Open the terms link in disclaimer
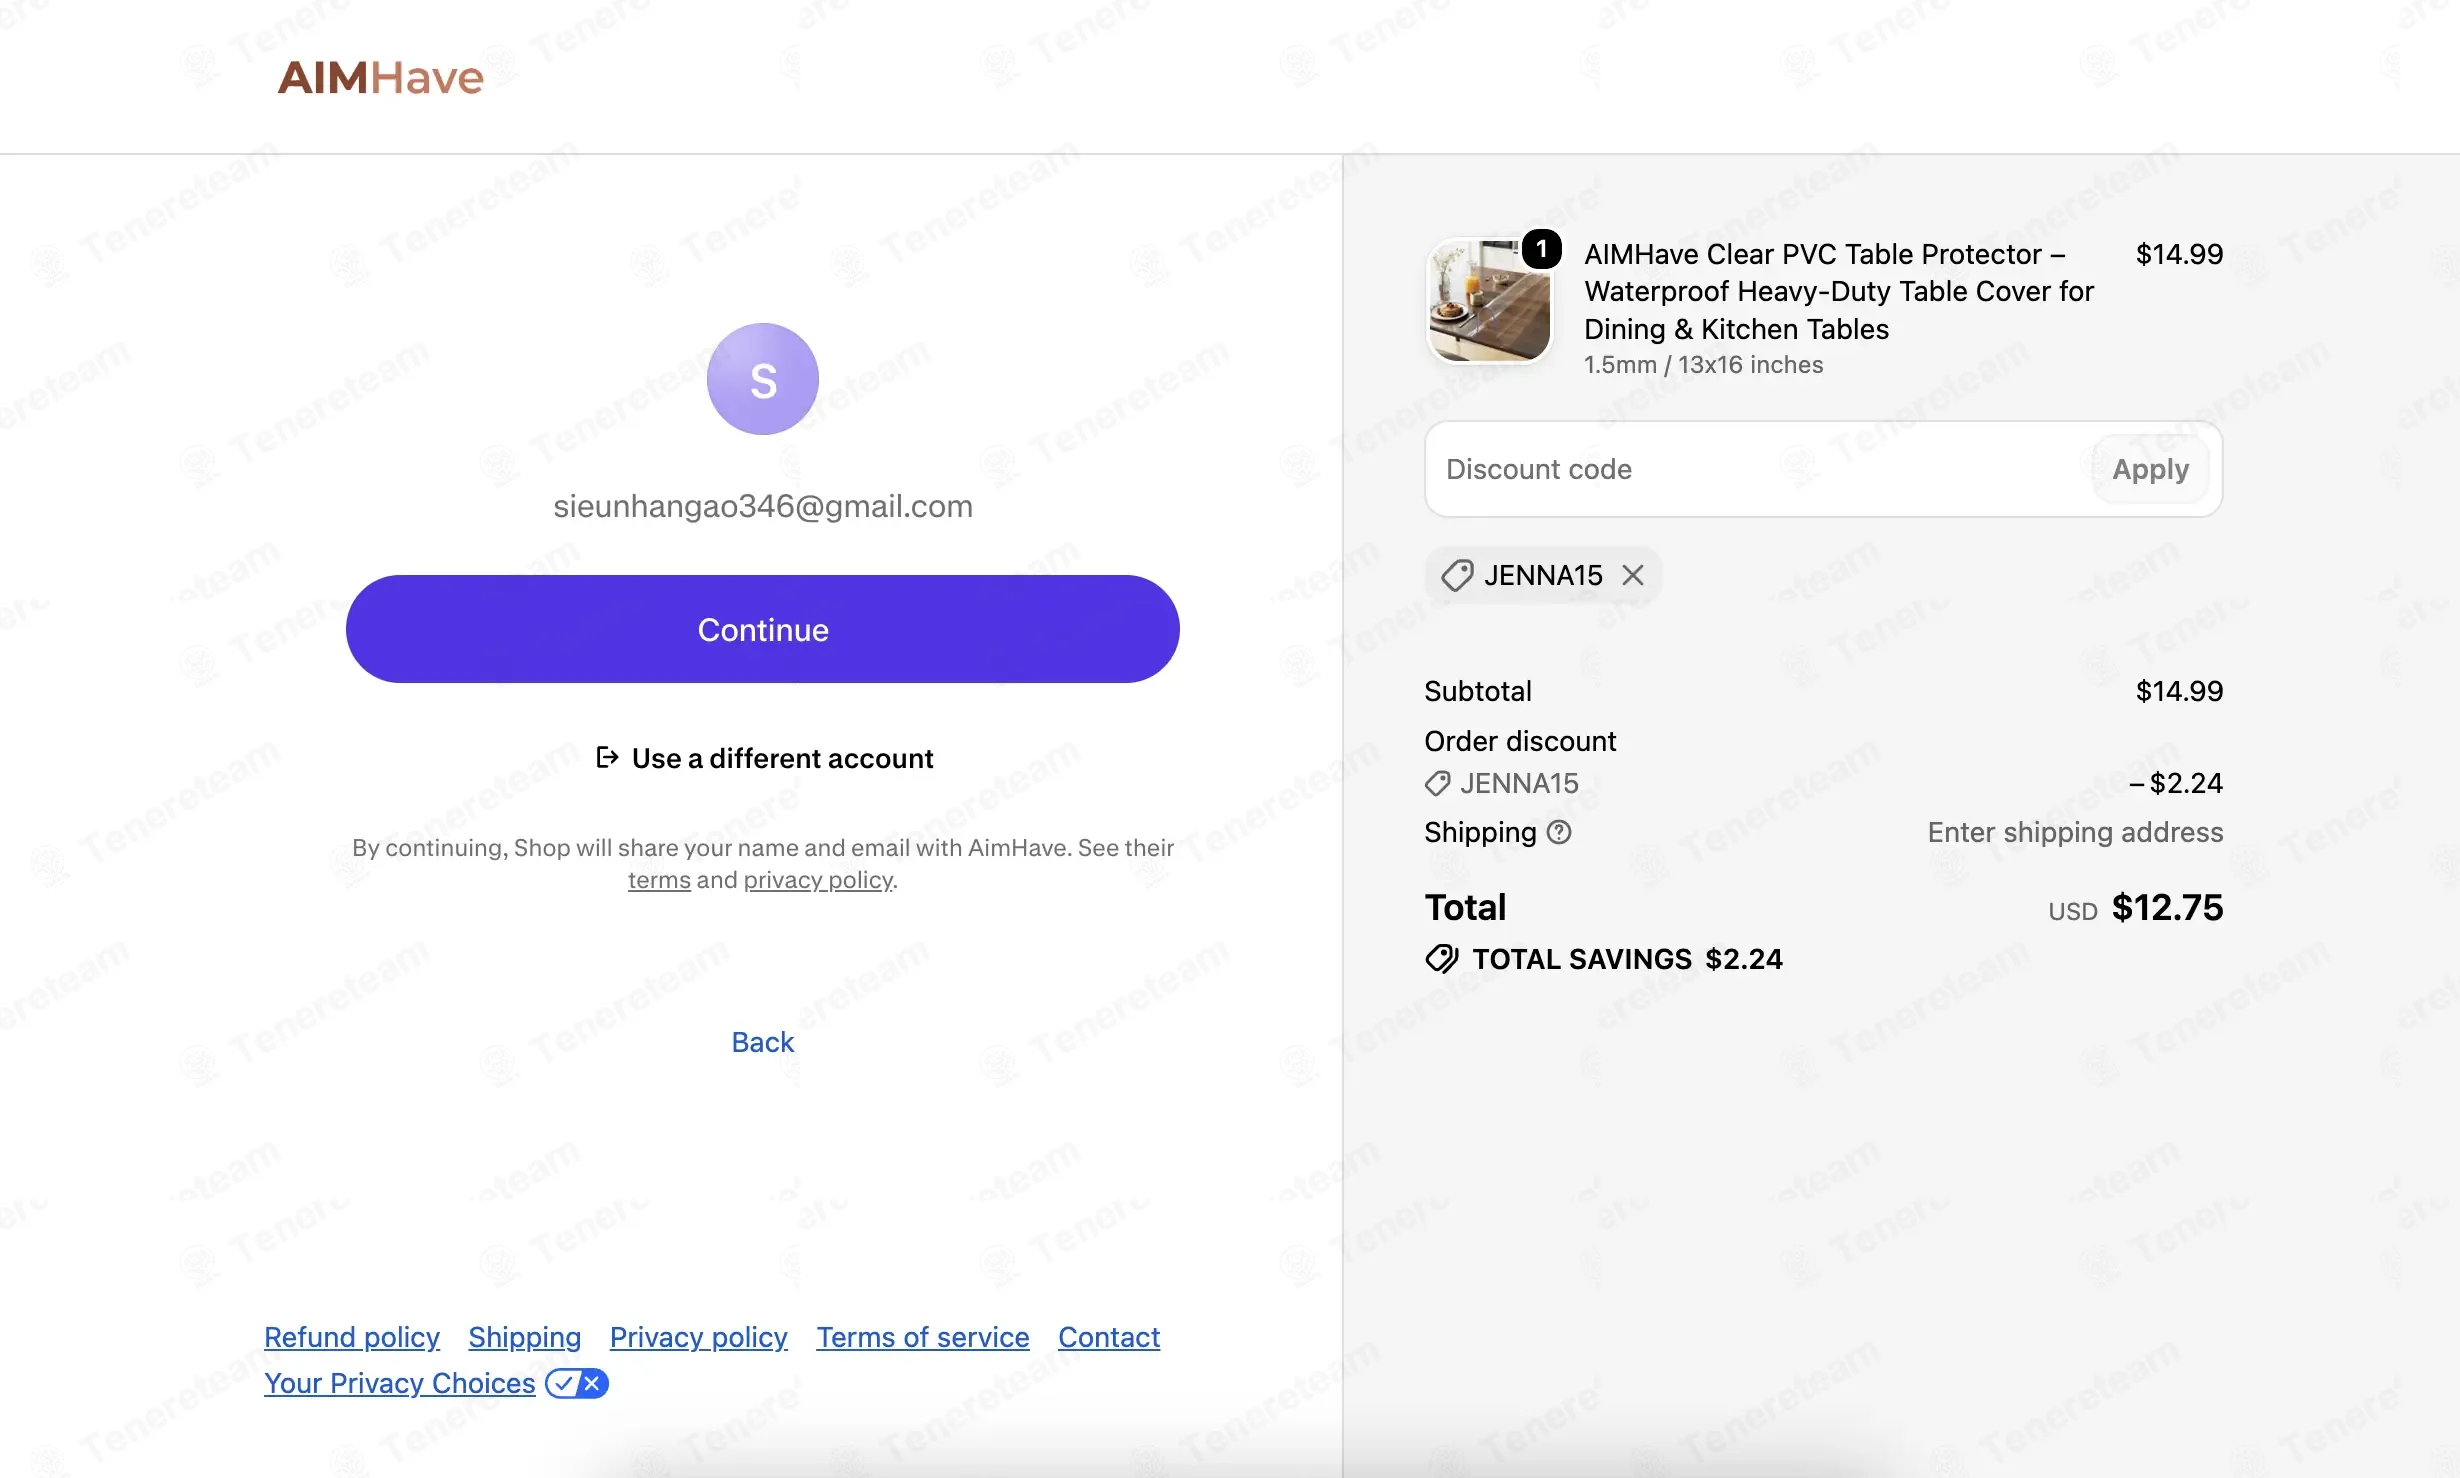The height and width of the screenshot is (1478, 2460). (x=659, y=880)
